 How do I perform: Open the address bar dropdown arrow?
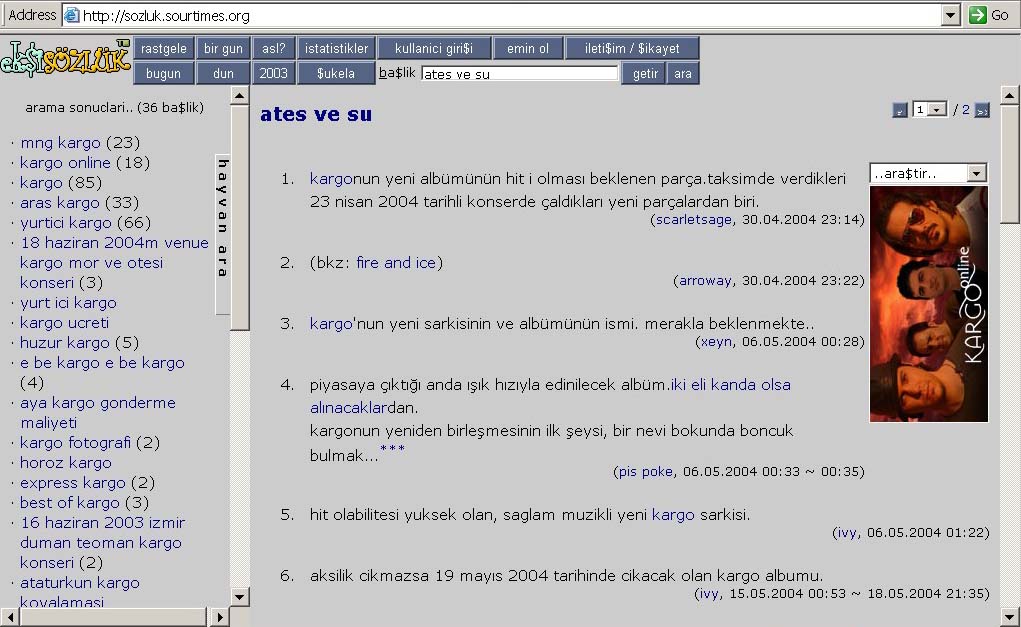click(951, 15)
